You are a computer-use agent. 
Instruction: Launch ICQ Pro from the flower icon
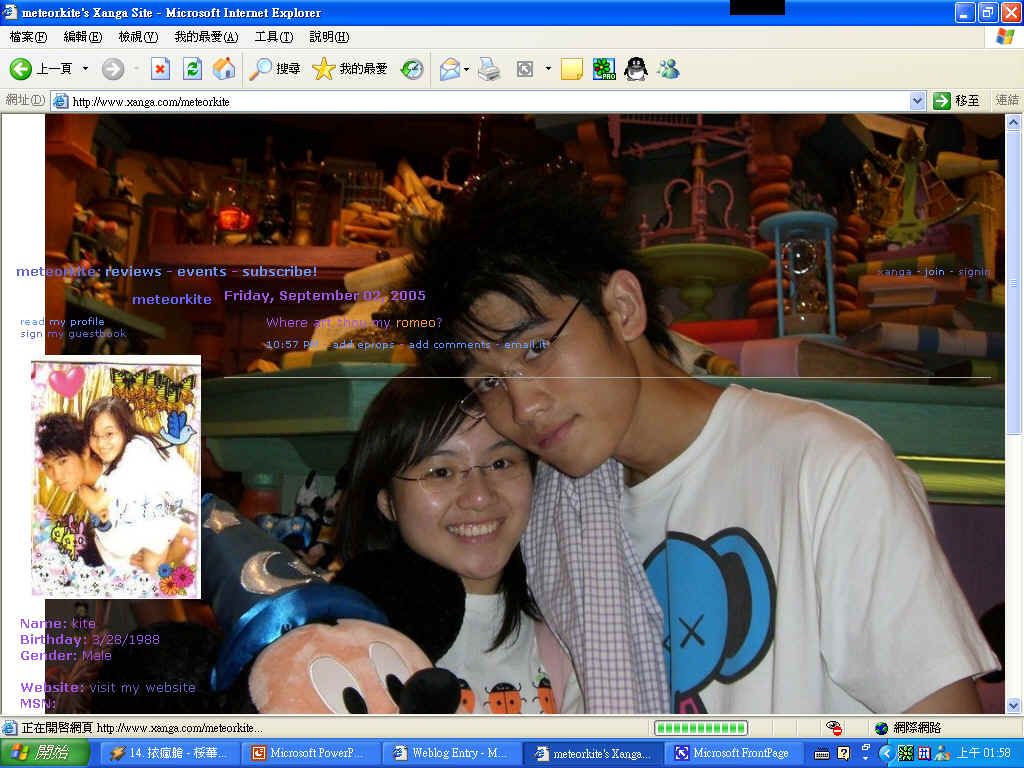pyautogui.click(x=604, y=69)
